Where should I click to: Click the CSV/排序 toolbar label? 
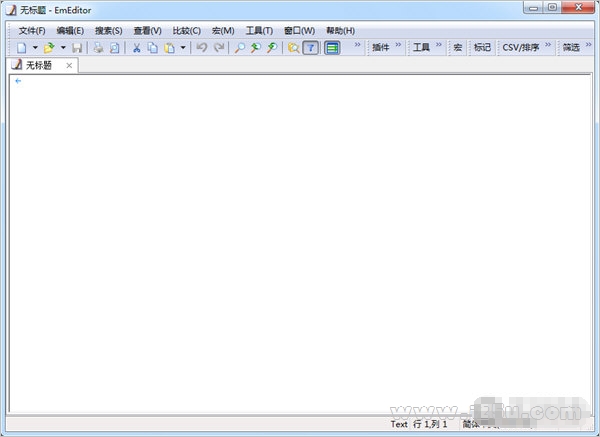(521, 47)
